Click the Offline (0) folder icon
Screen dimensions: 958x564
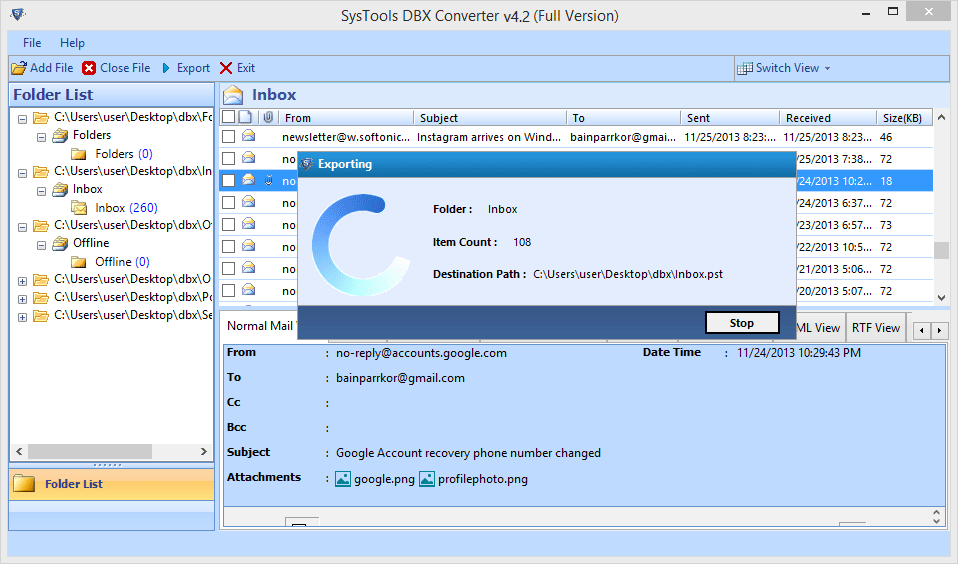click(79, 262)
